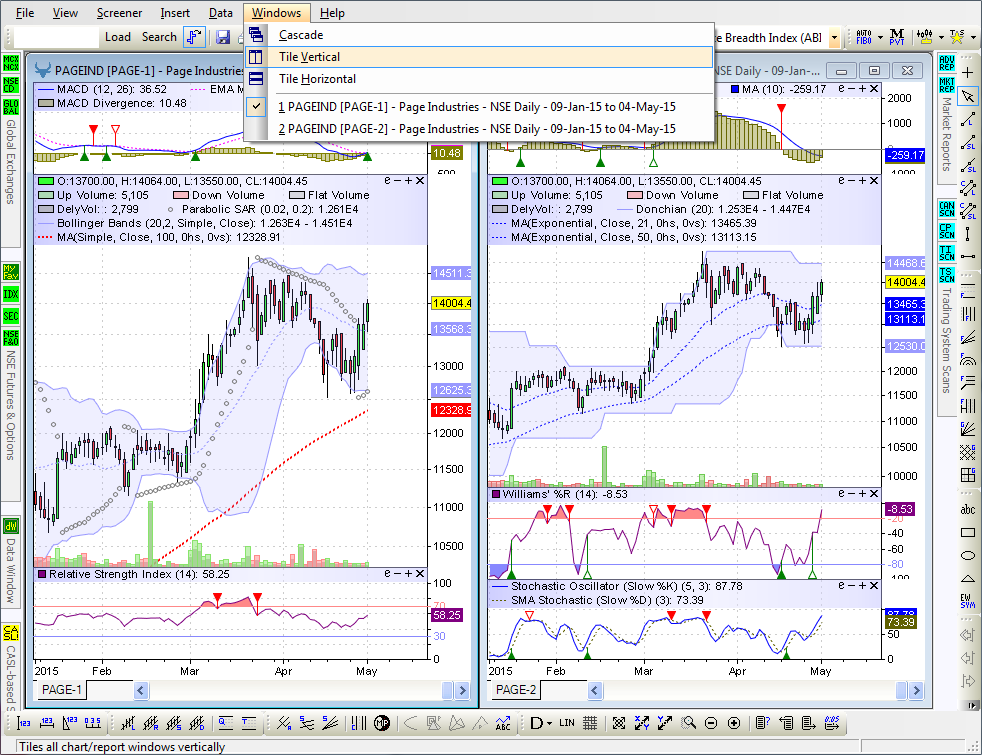Viewport: 982px width, 755px height.
Task: Click the Cascade windows icon
Action: (x=256, y=35)
